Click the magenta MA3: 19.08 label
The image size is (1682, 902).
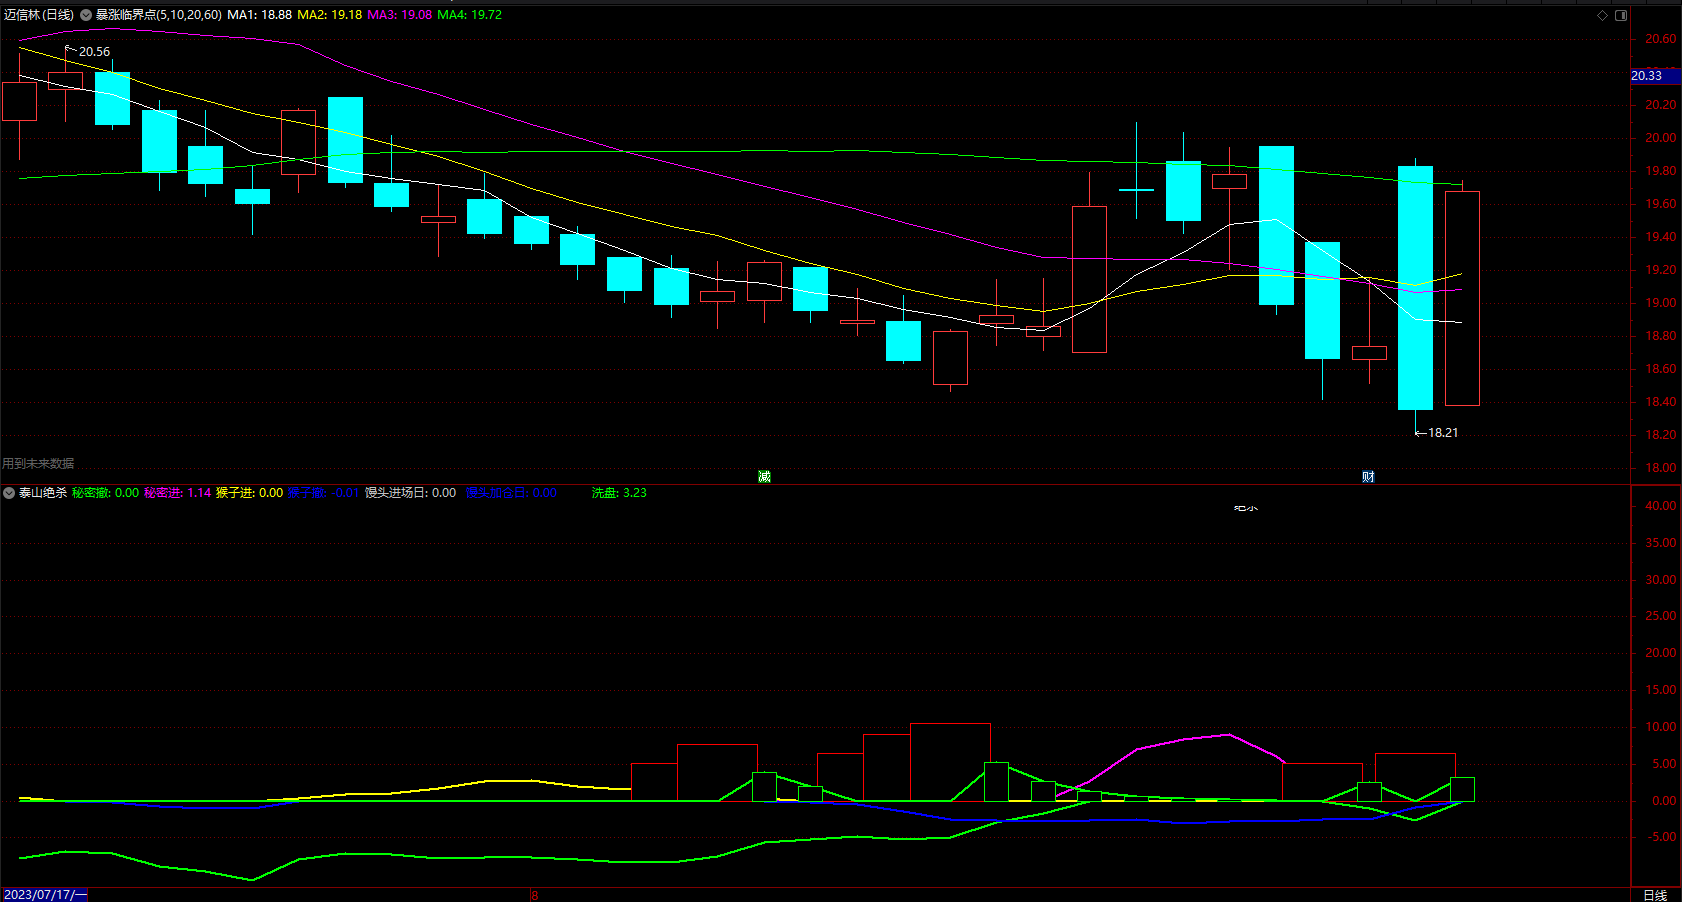[x=400, y=15]
